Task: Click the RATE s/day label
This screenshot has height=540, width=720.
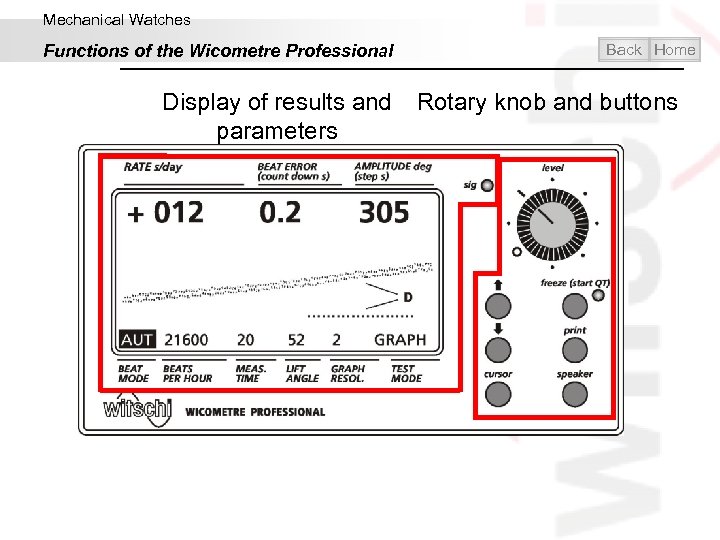Action: click(153, 167)
